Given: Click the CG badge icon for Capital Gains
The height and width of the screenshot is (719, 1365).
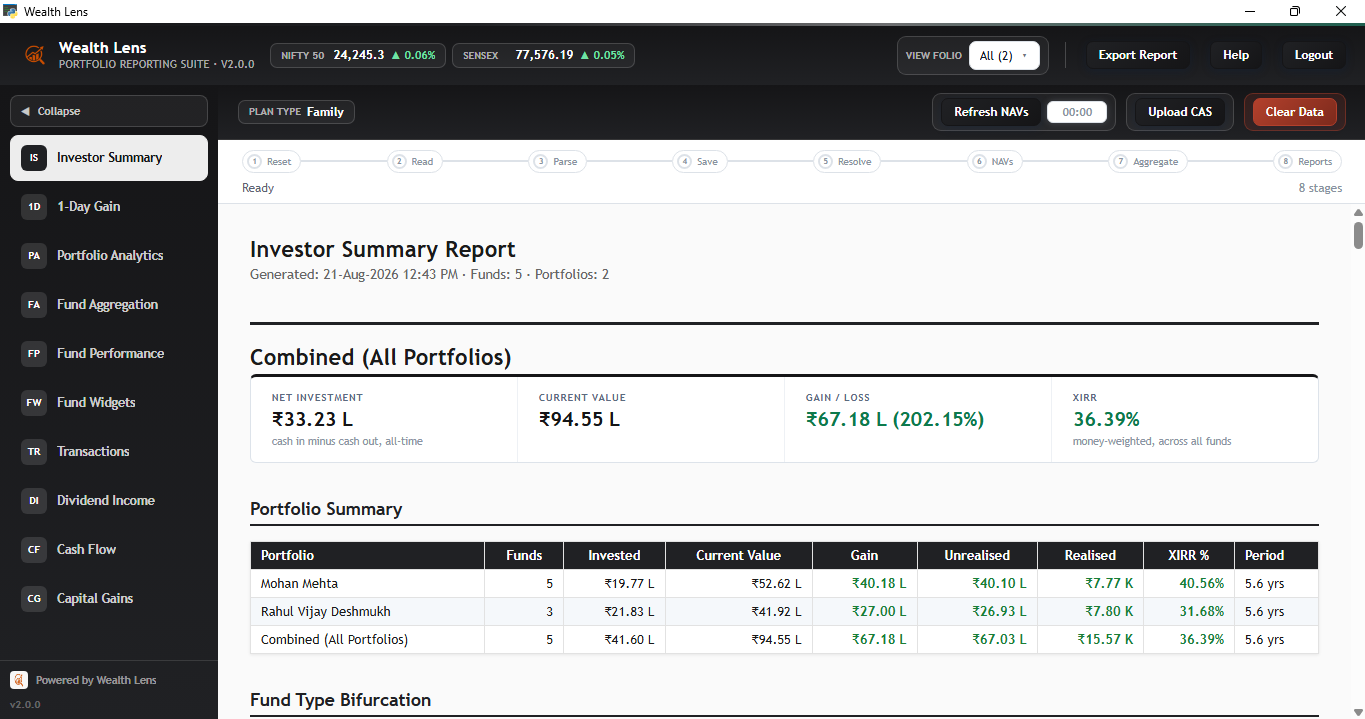Looking at the screenshot, I should (x=34, y=599).
